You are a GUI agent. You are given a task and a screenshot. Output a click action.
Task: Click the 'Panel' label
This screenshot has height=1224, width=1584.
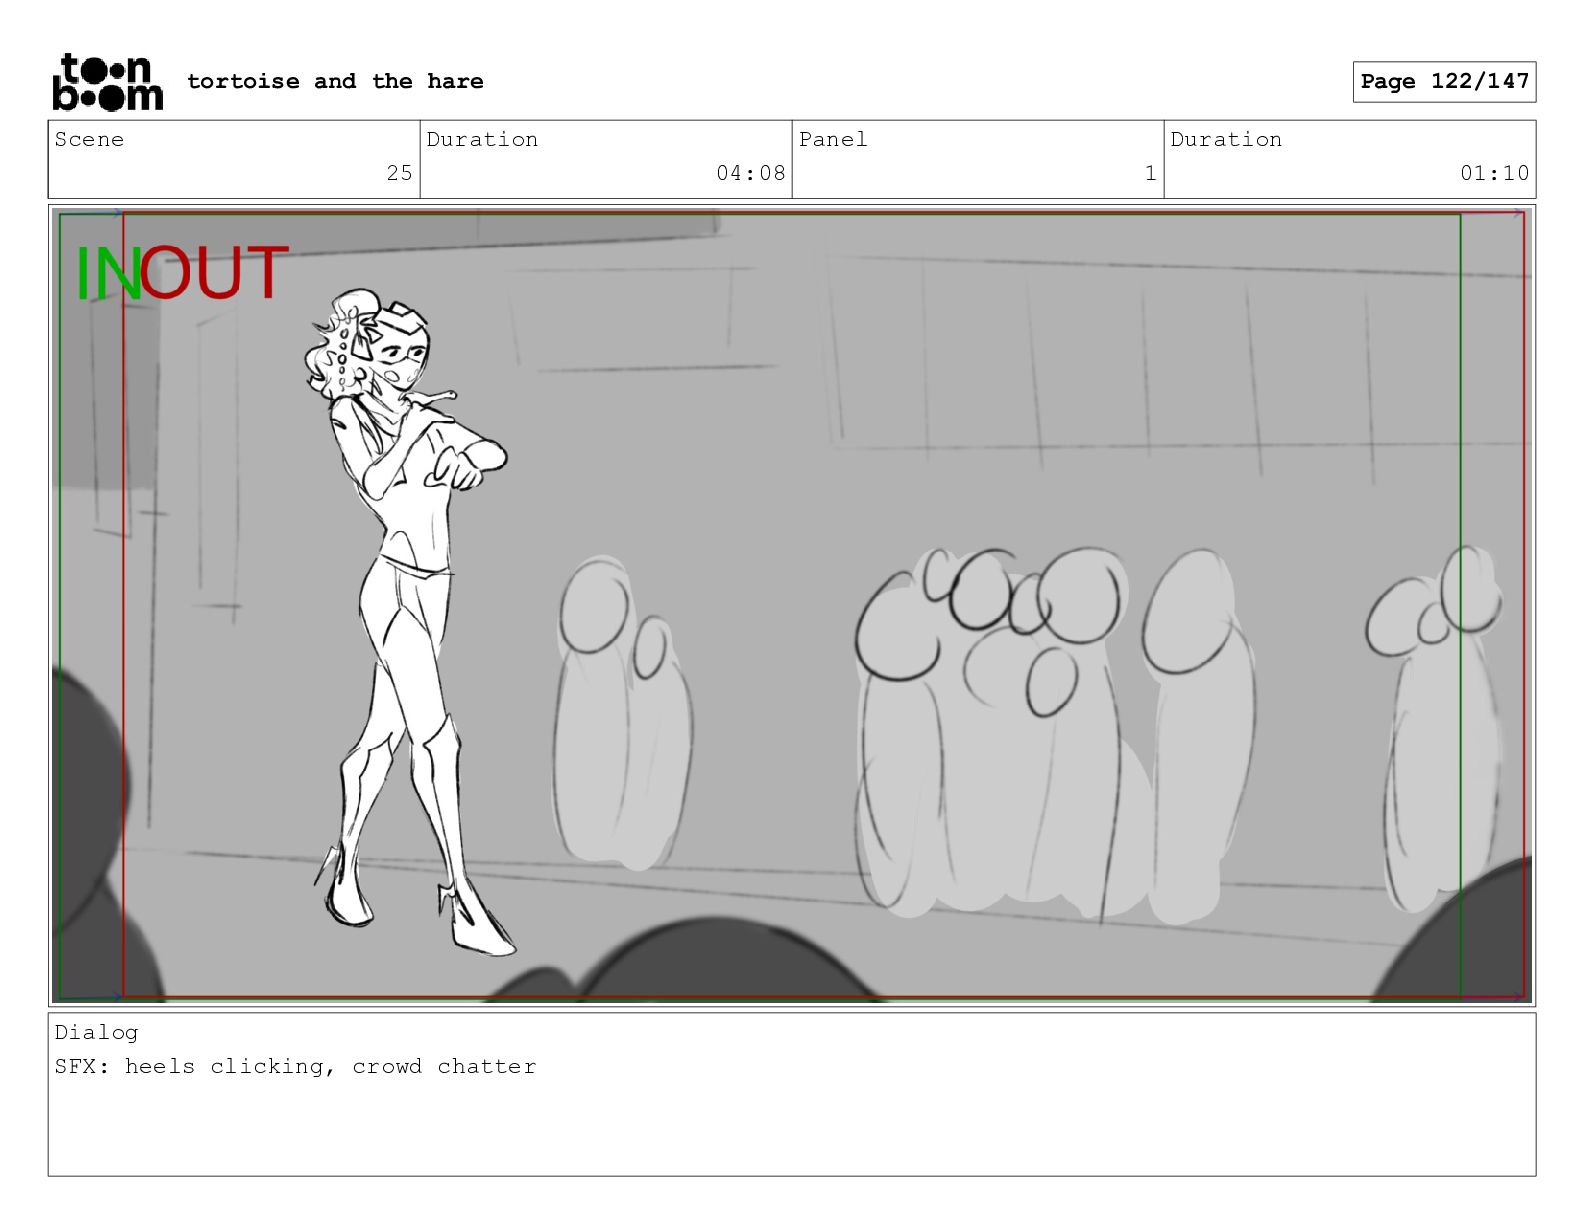click(833, 139)
